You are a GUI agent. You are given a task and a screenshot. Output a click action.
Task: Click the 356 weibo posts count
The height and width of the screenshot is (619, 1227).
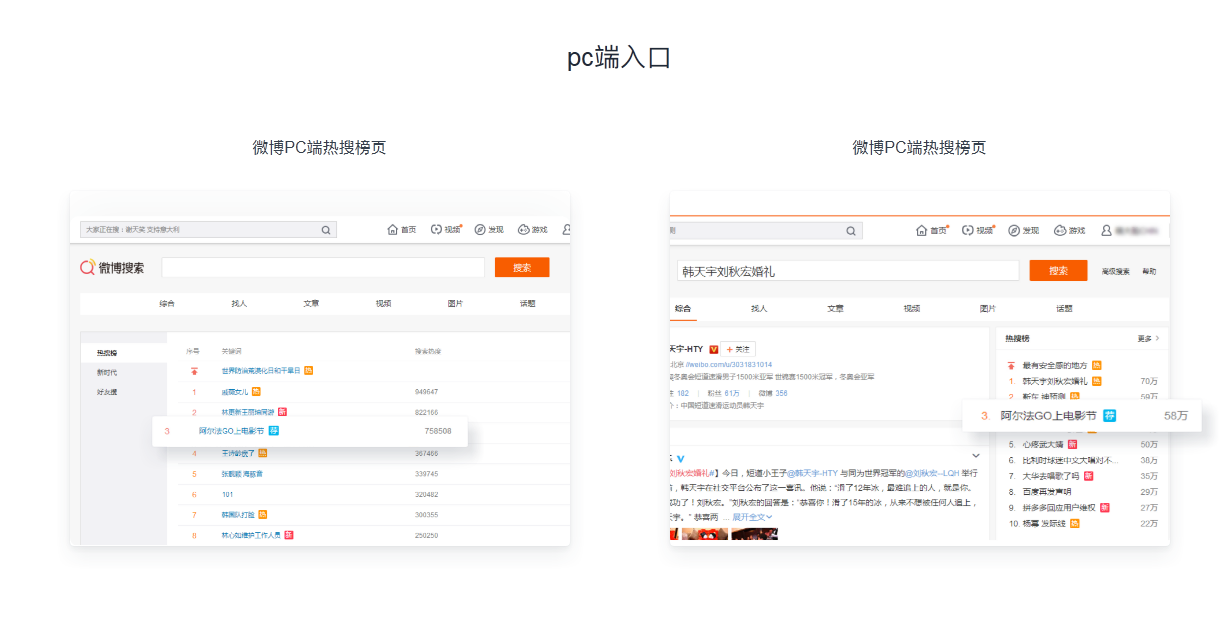click(781, 393)
